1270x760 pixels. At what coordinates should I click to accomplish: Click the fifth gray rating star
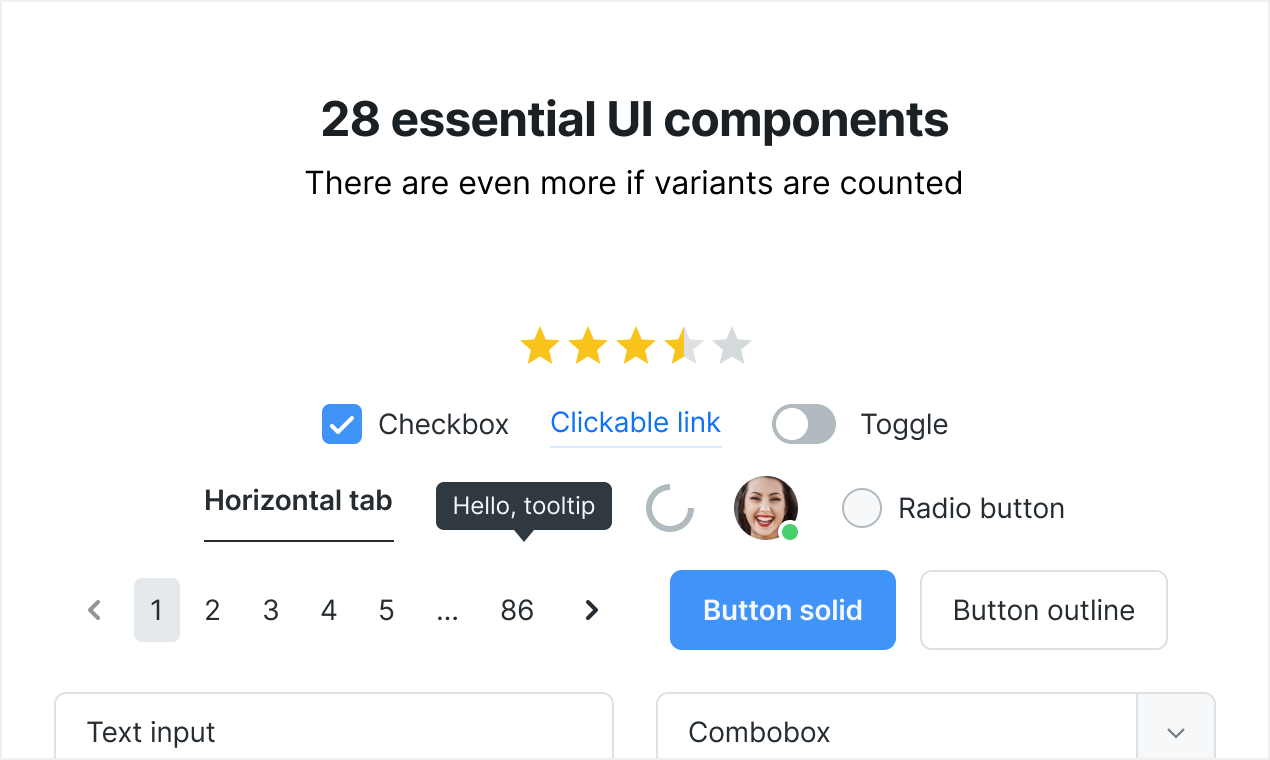click(732, 347)
